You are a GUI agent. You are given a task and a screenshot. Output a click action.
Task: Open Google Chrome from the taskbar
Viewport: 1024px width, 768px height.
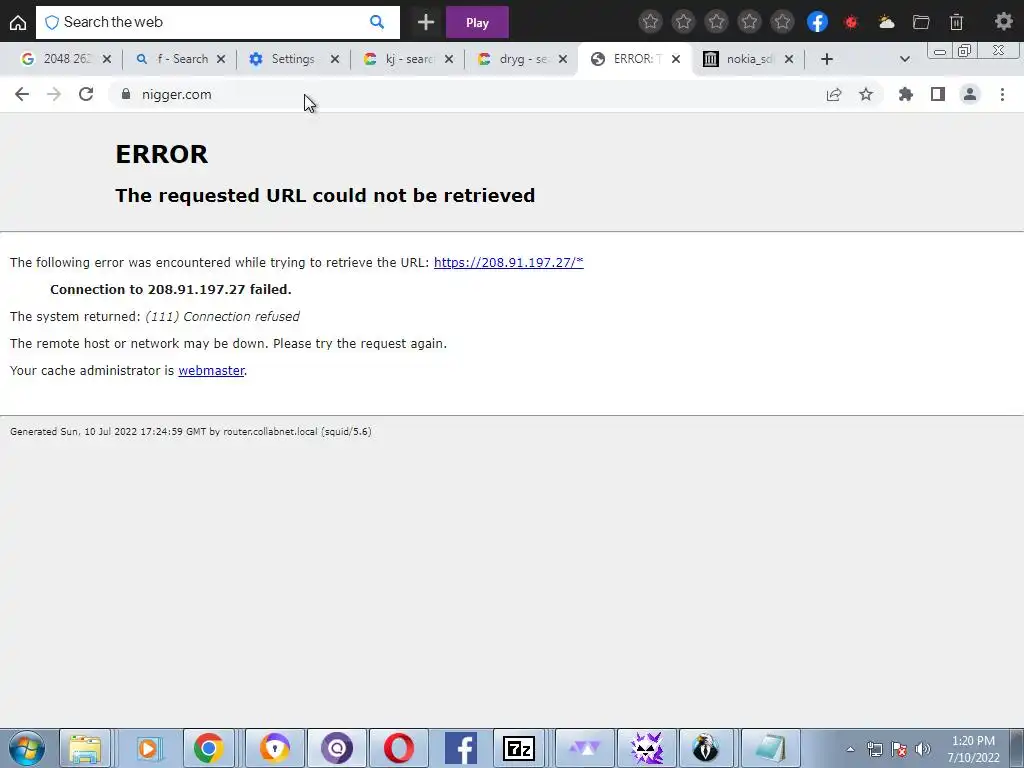208,748
